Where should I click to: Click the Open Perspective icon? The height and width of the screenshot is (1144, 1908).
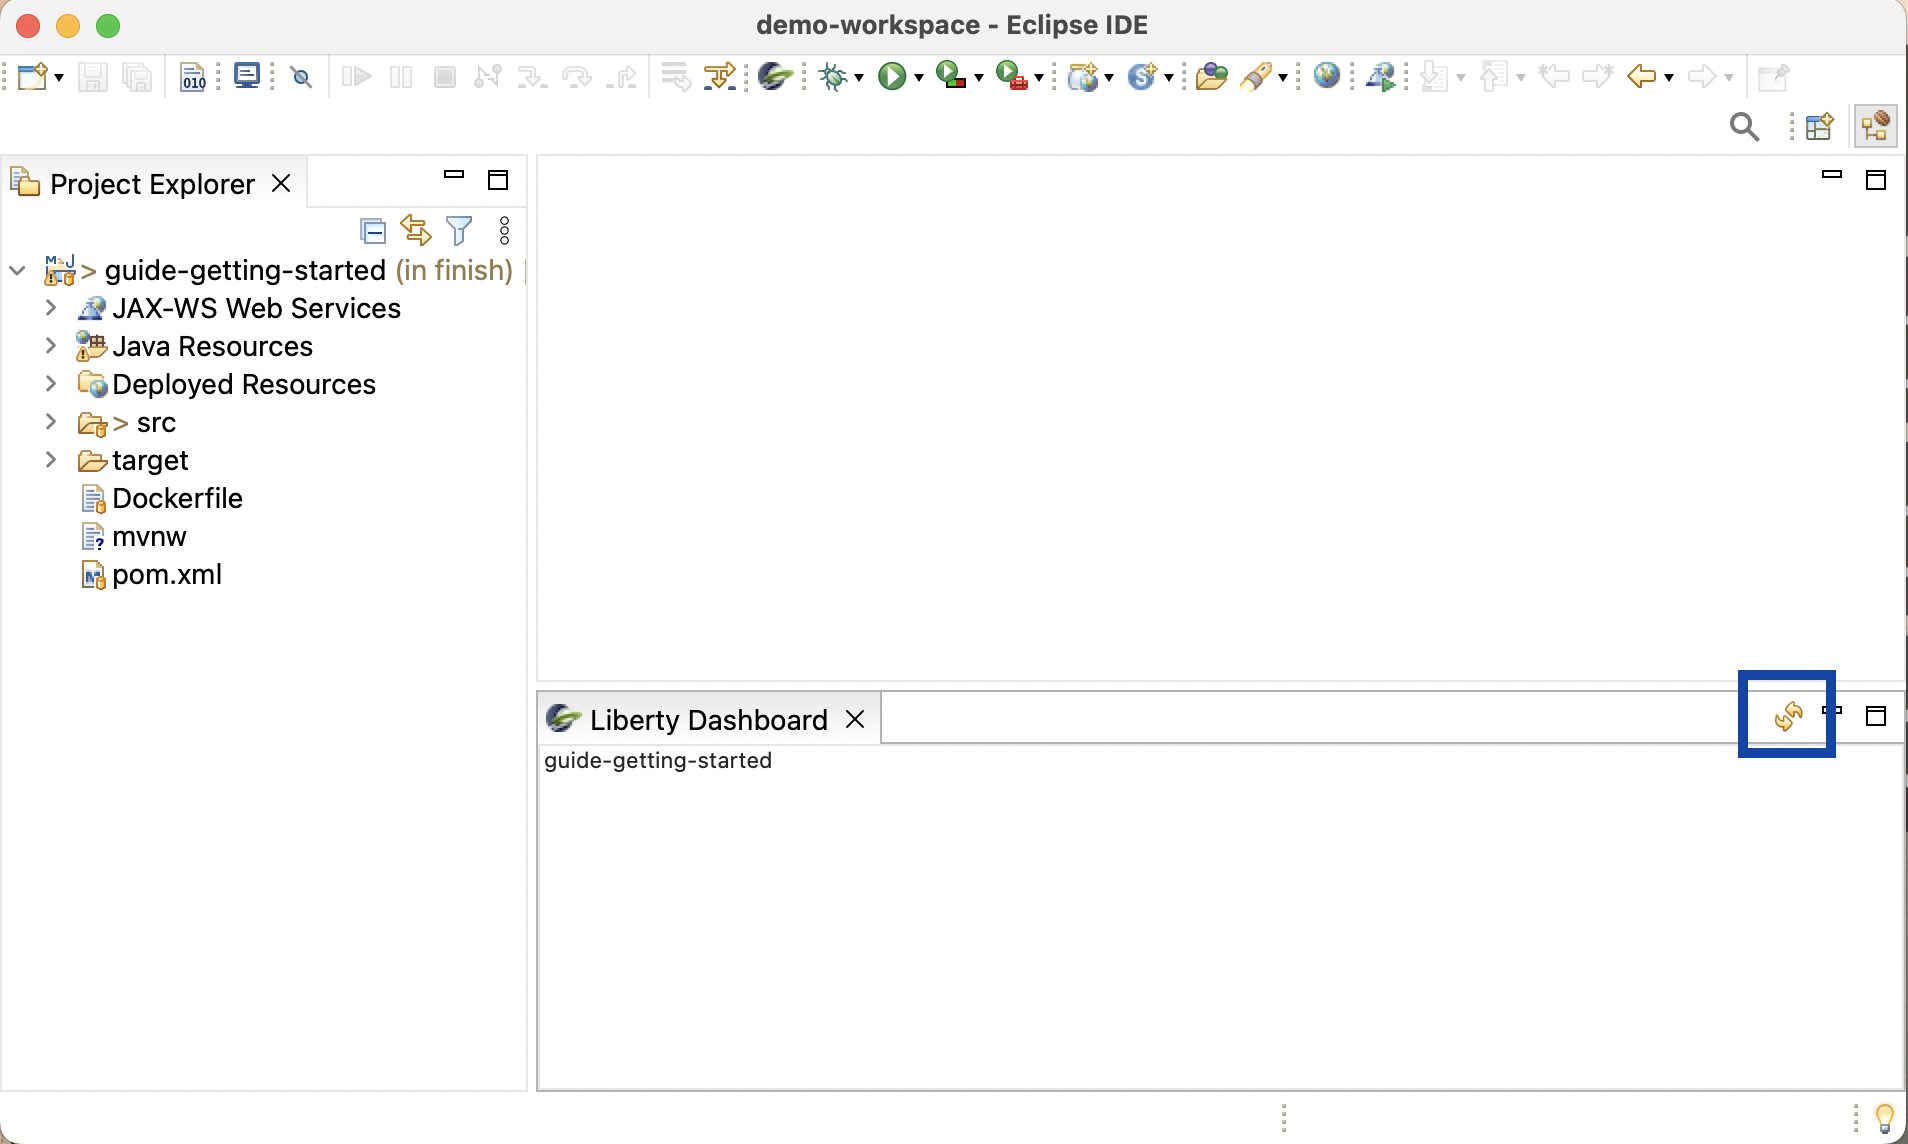1820,126
